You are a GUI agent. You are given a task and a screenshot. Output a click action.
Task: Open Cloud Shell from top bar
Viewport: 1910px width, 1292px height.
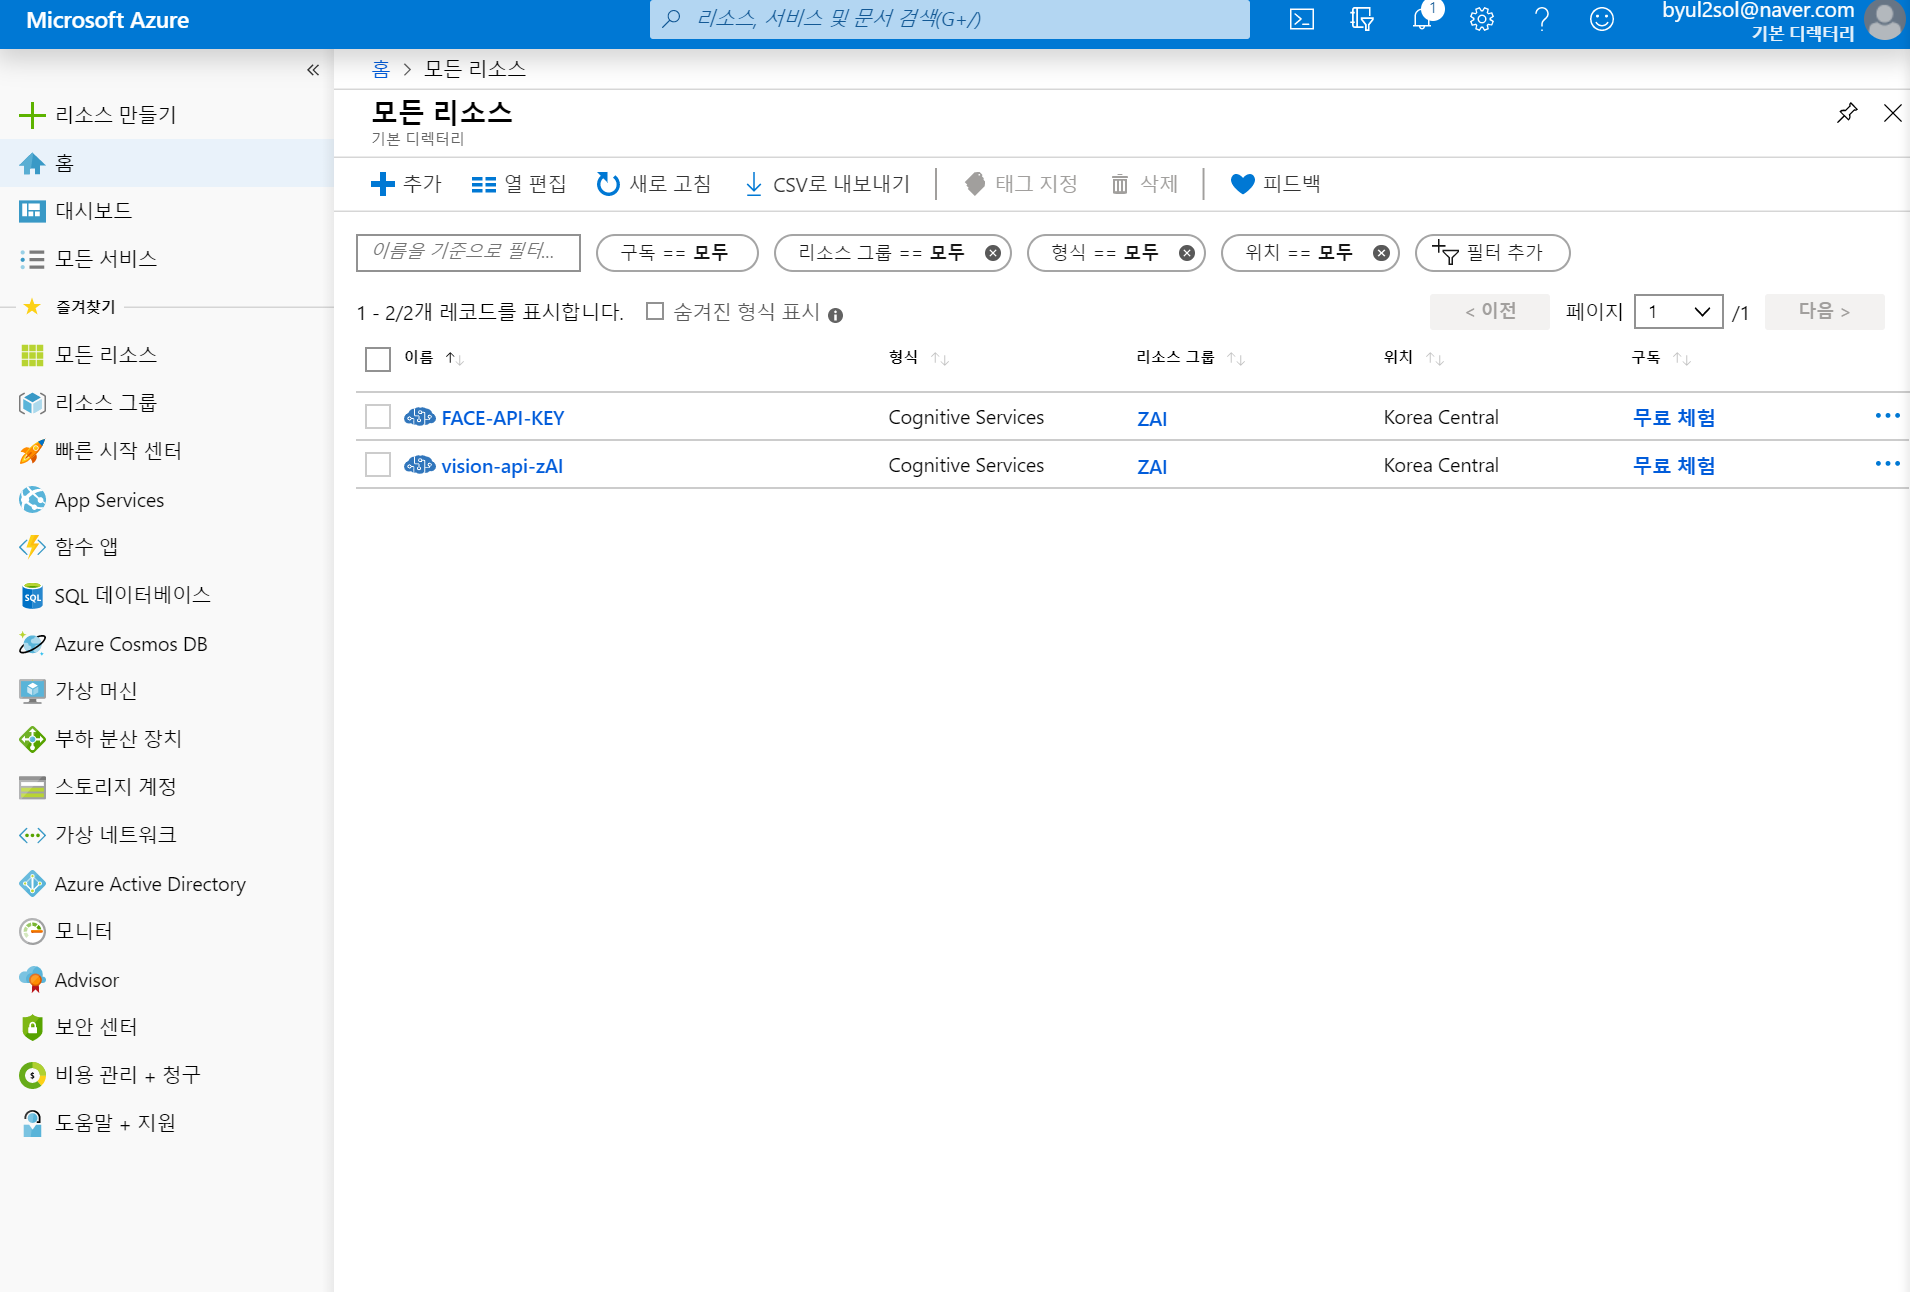coord(1302,19)
